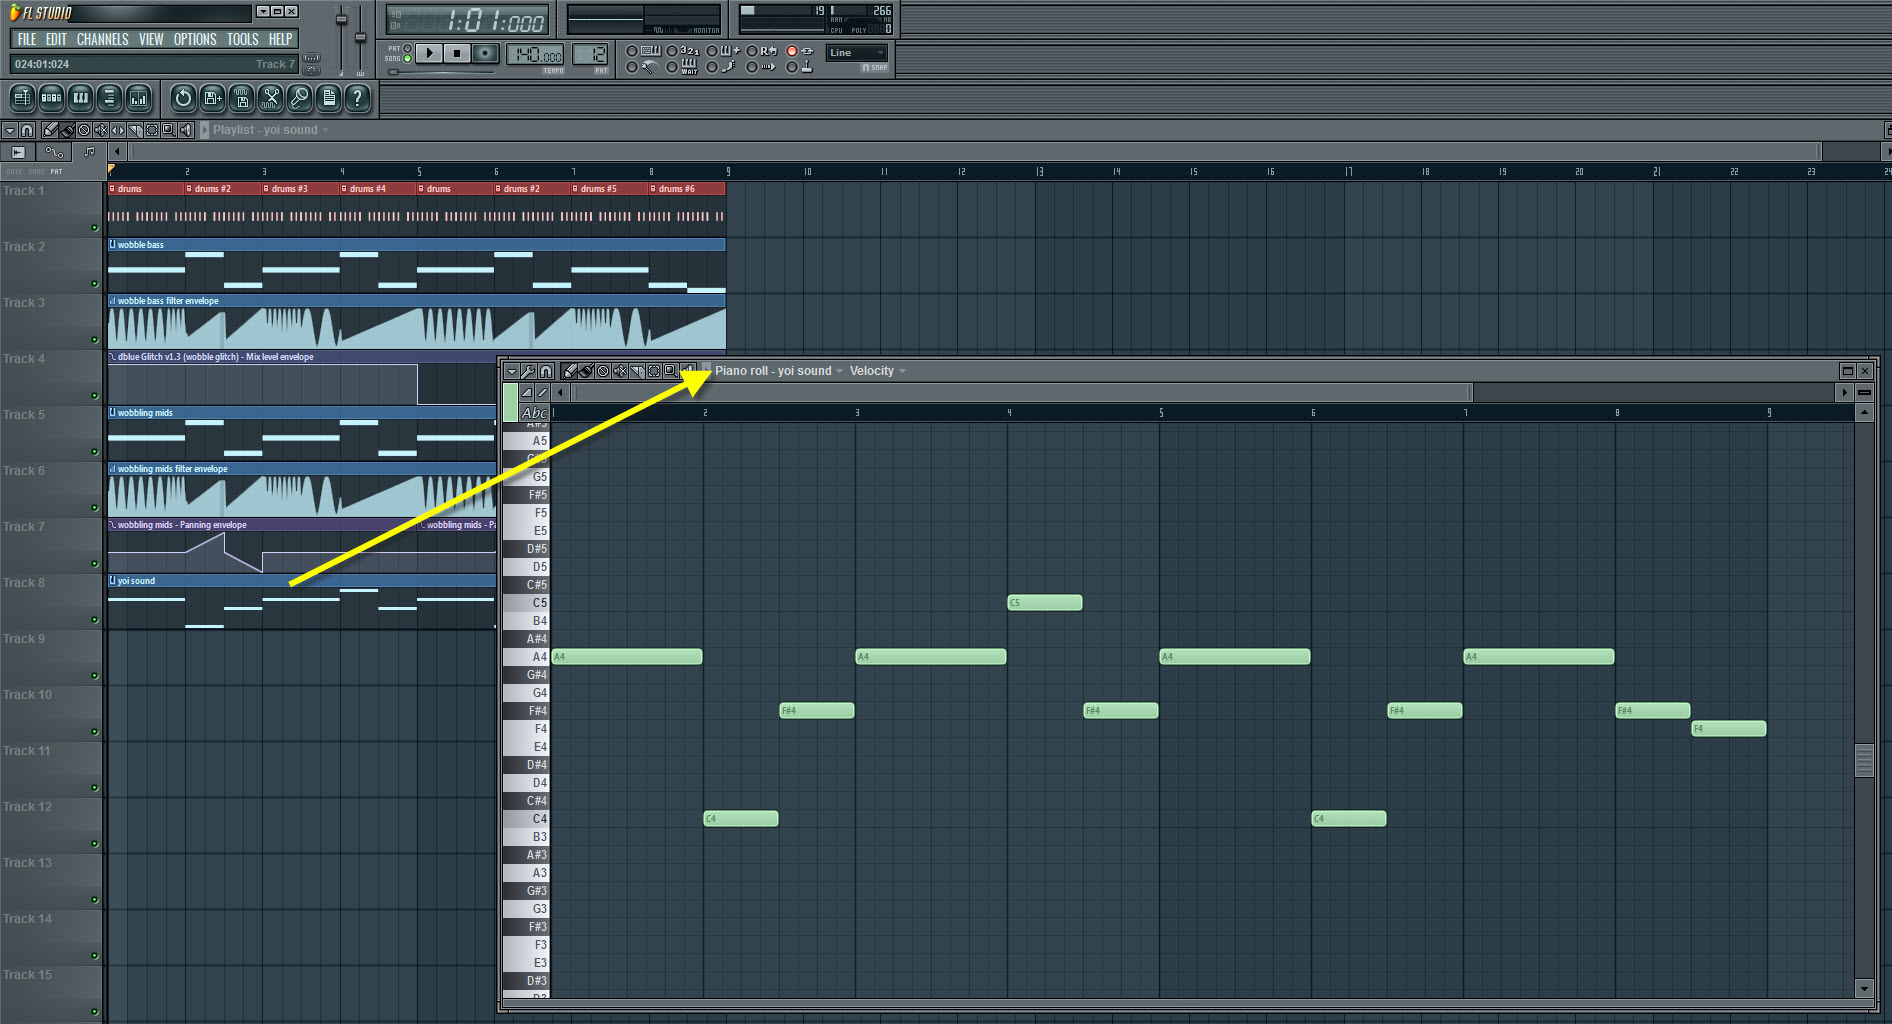Image resolution: width=1892 pixels, height=1024 pixels.
Task: Toggle the Piano roll snap magnet
Action: [546, 371]
